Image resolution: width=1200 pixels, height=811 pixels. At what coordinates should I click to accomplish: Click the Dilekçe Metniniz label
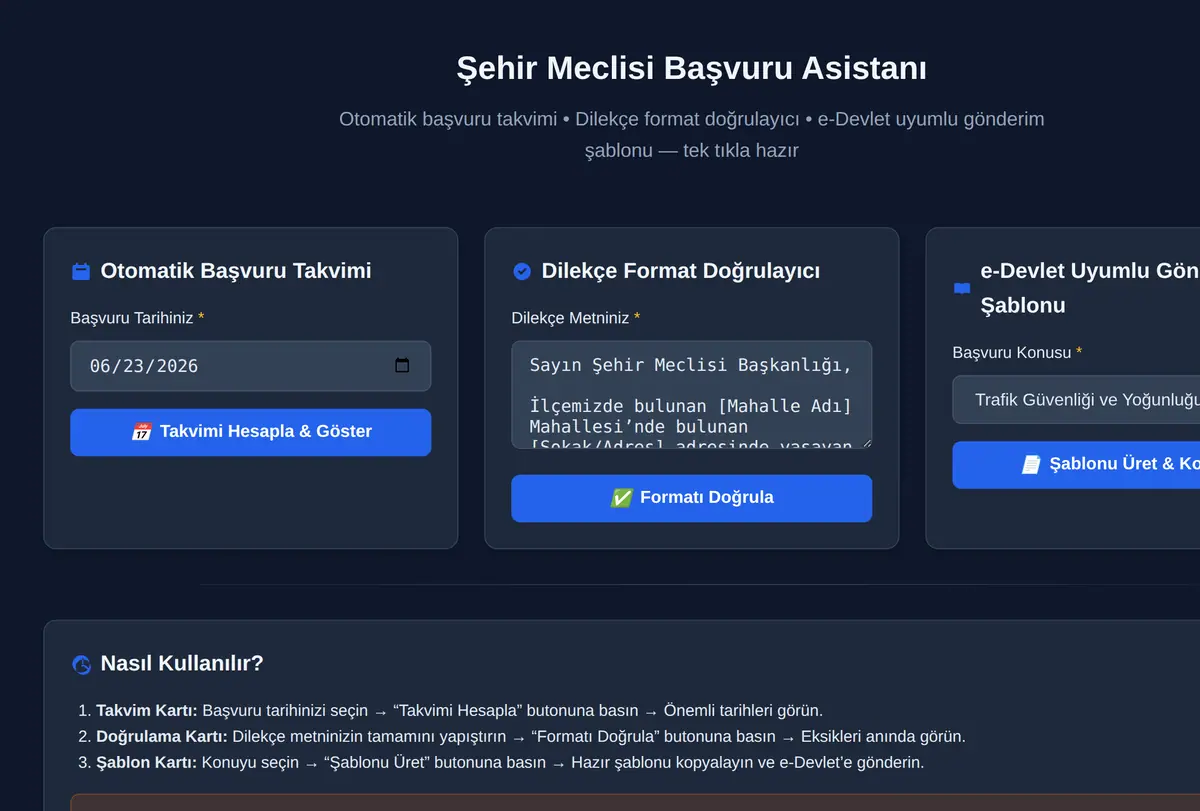(x=576, y=318)
